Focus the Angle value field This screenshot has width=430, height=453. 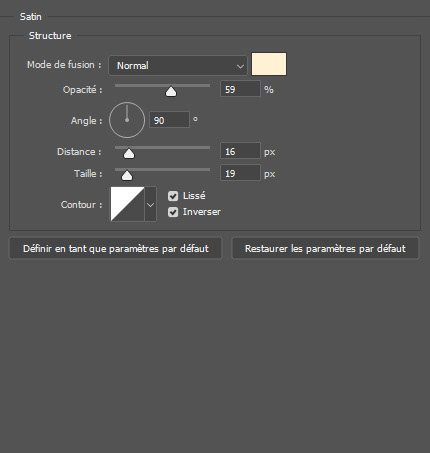pos(169,120)
